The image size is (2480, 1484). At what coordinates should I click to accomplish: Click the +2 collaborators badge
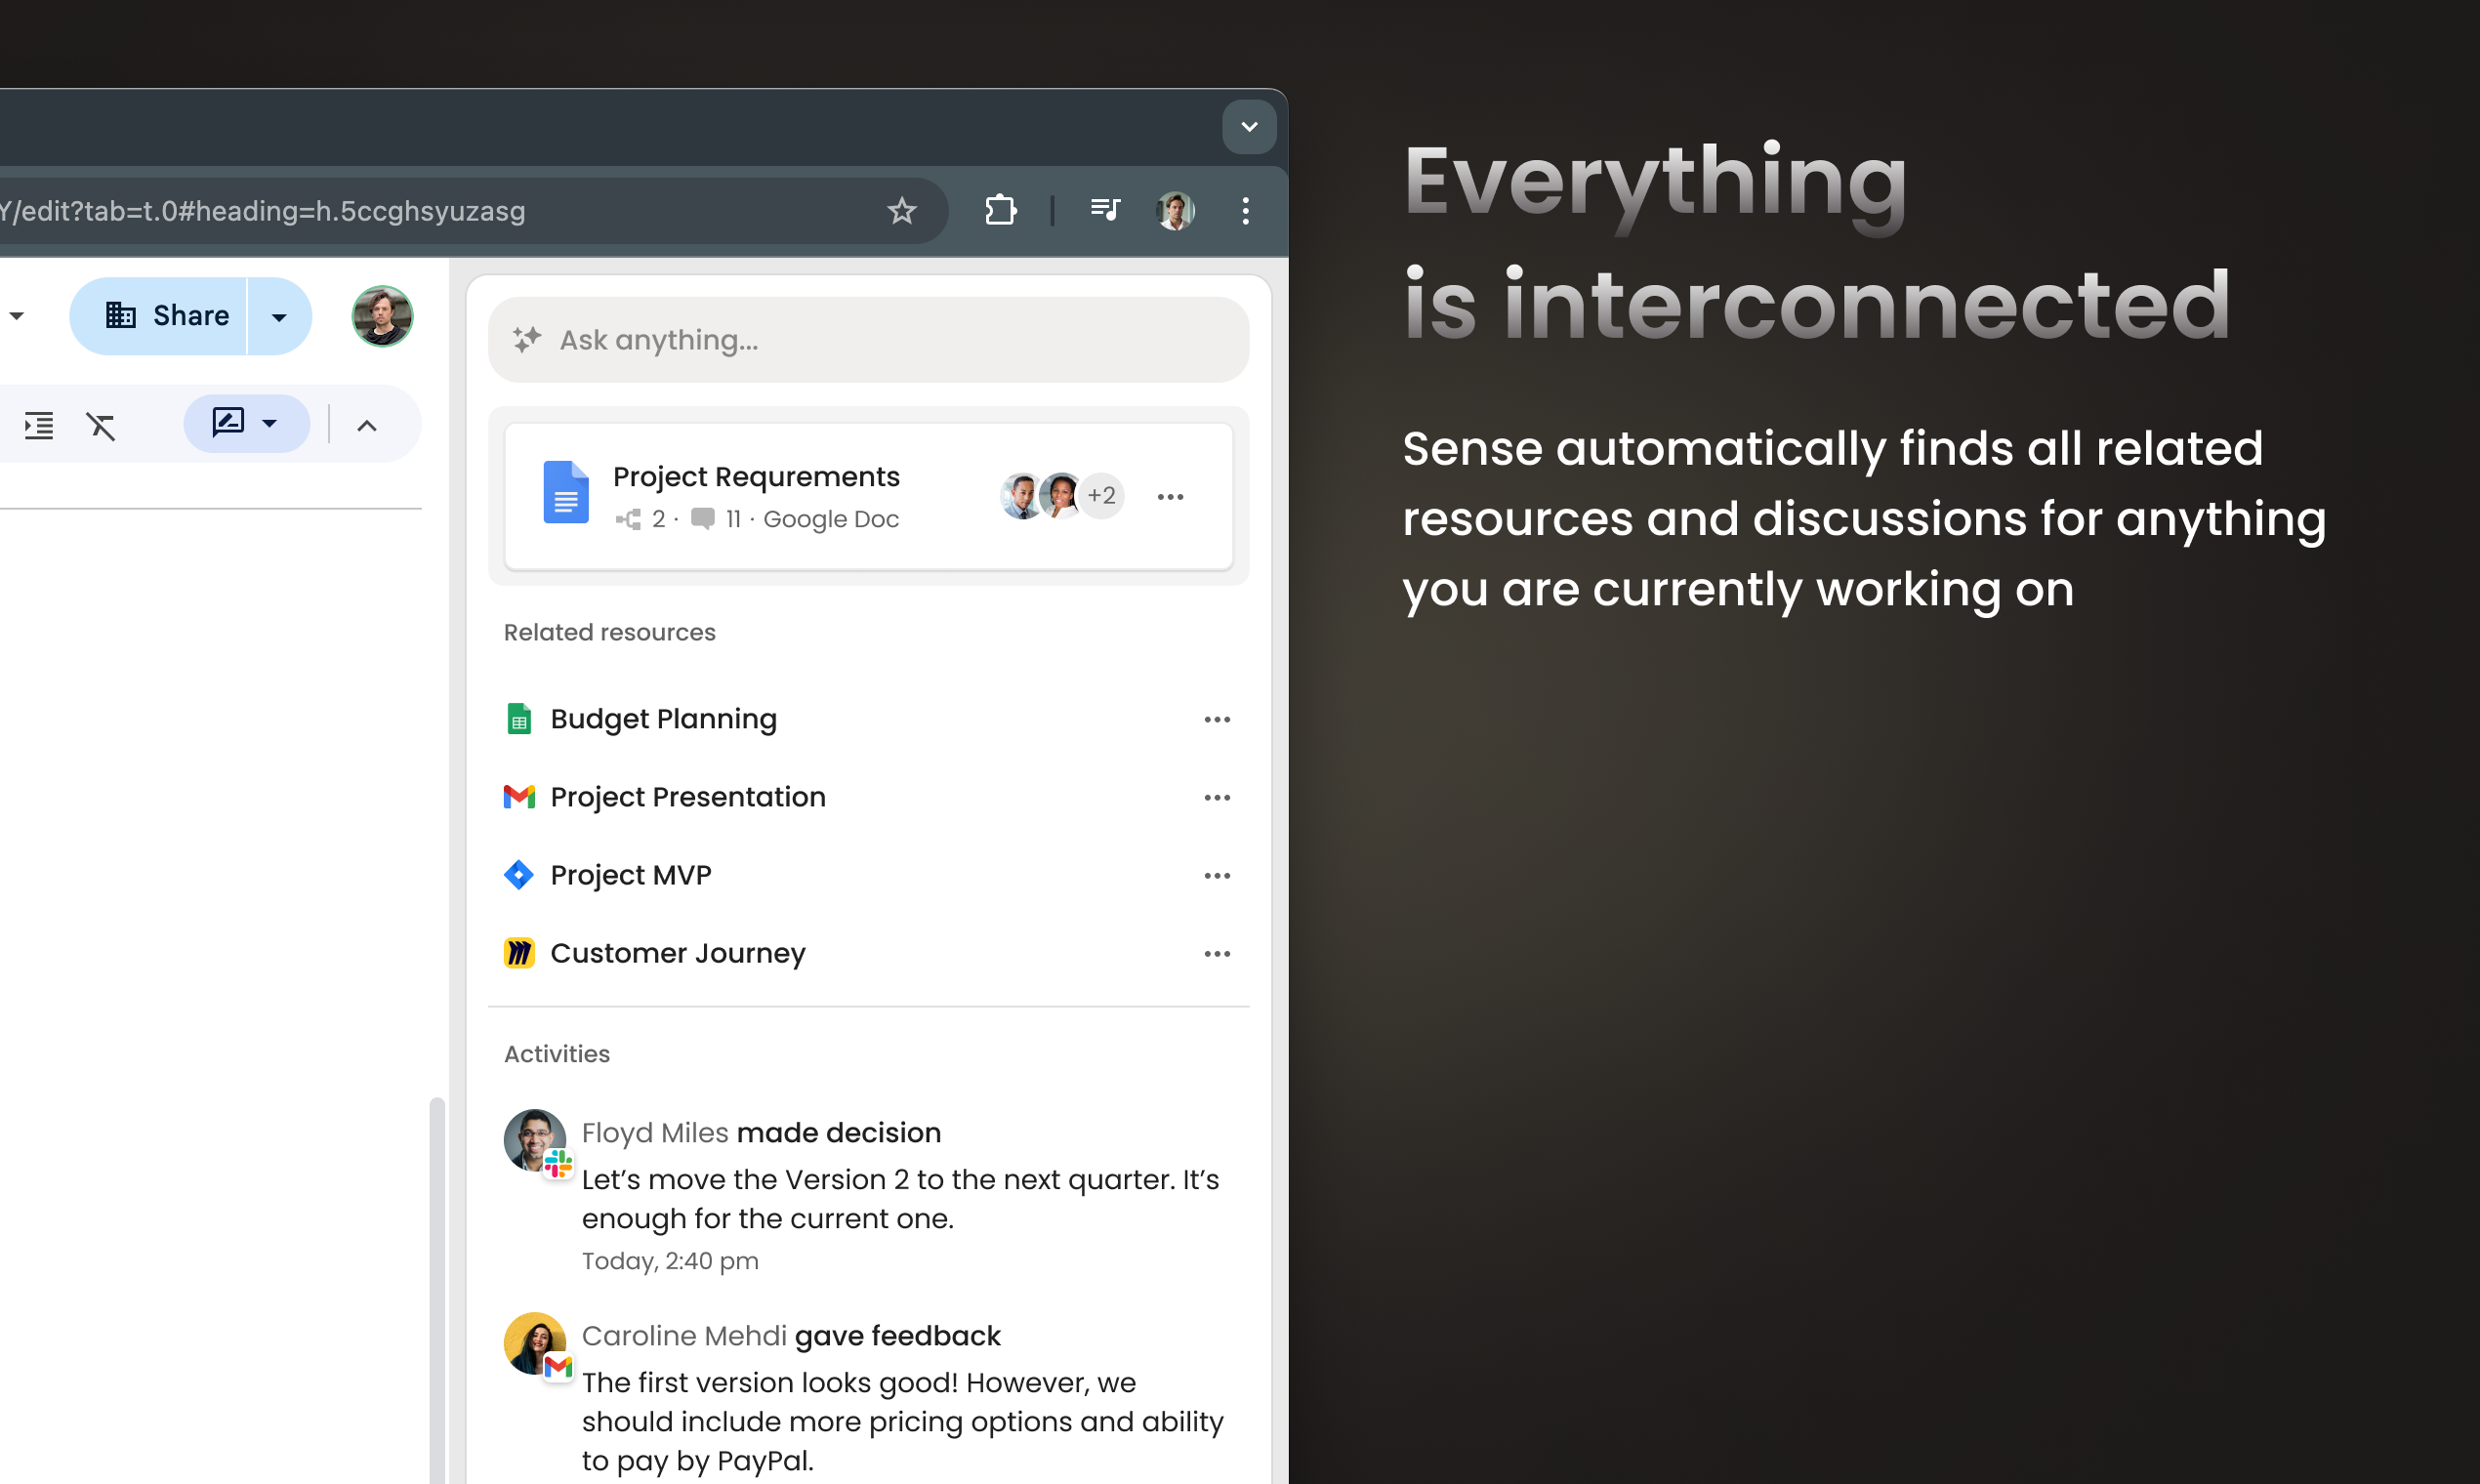[x=1101, y=496]
